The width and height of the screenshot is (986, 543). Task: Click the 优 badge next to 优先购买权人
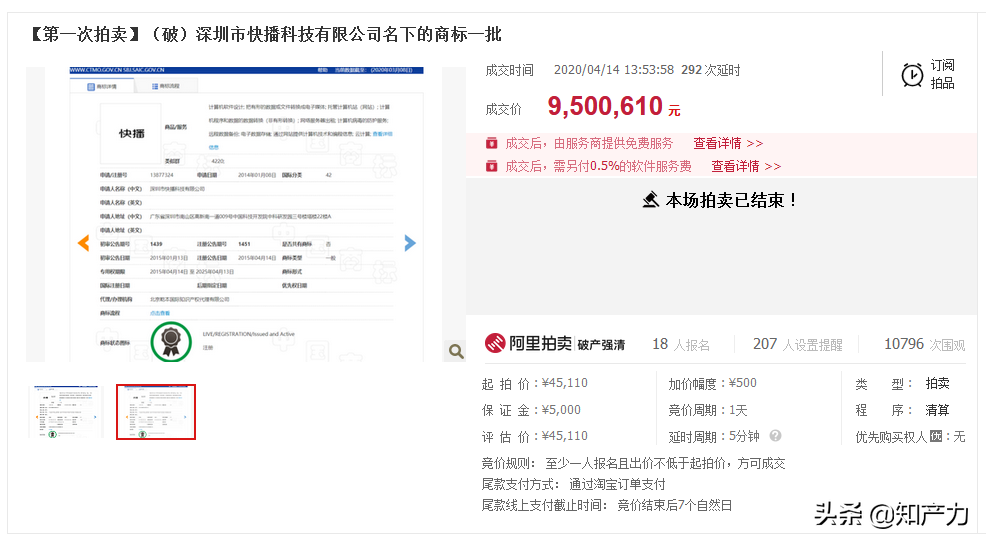tap(936, 436)
